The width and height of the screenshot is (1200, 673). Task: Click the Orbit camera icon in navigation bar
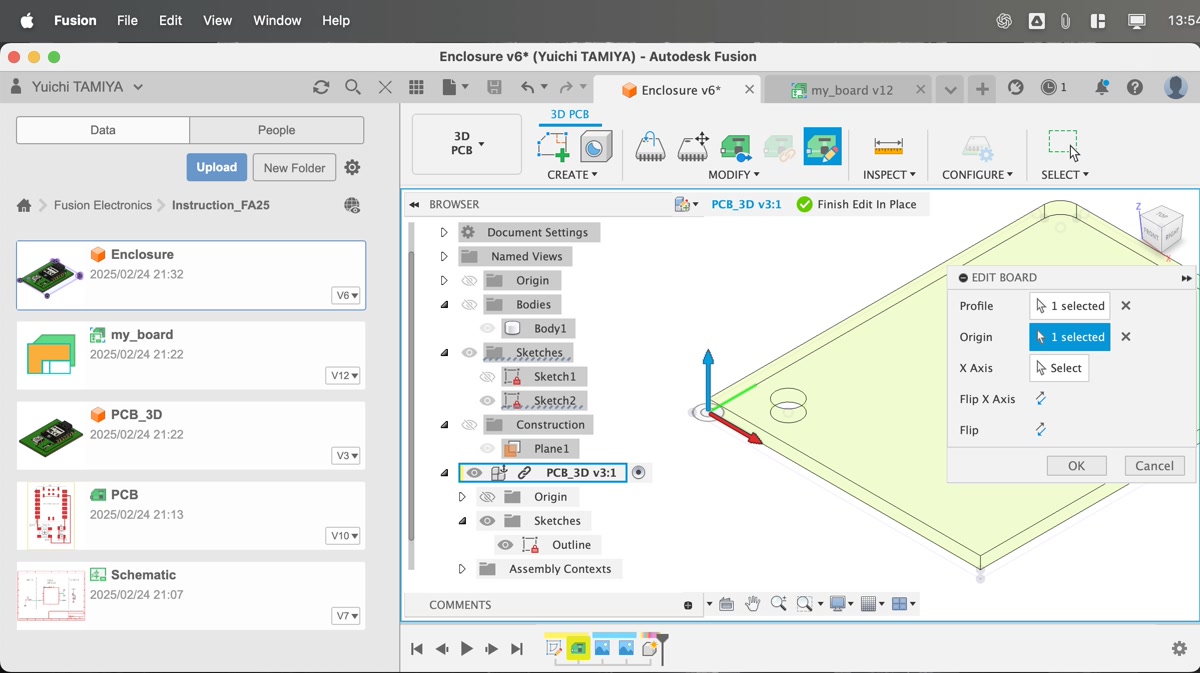click(726, 604)
